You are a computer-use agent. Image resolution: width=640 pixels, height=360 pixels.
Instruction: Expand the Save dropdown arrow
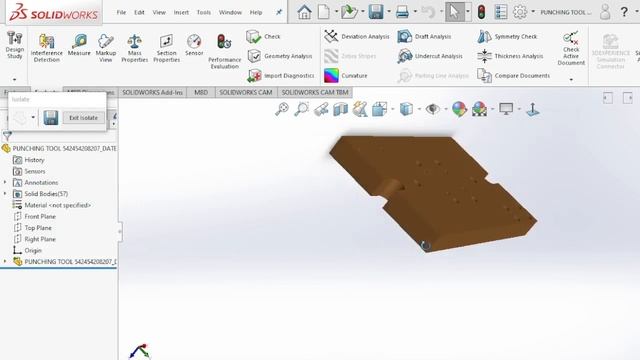[x=389, y=12]
